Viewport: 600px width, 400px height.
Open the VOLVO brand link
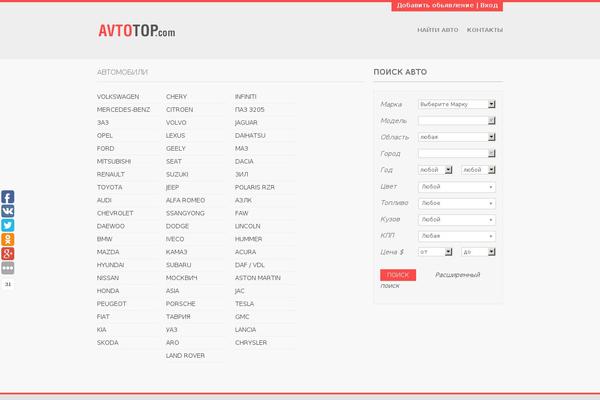click(x=176, y=123)
